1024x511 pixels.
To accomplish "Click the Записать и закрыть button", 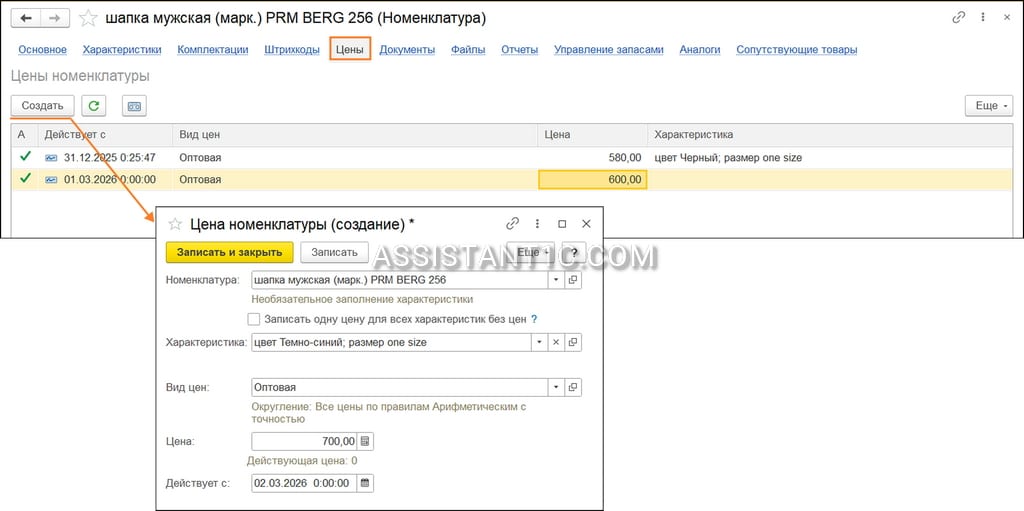I will [229, 252].
